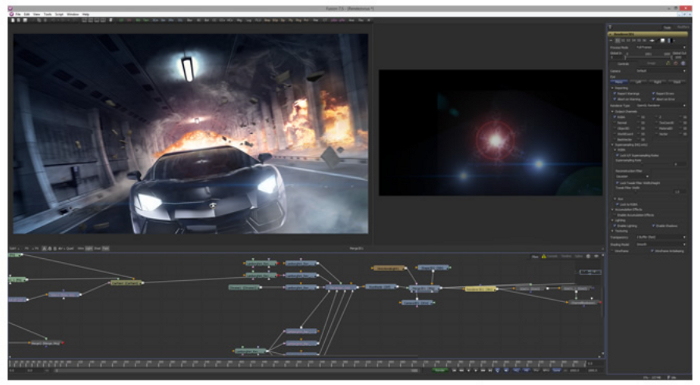This screenshot has width=700, height=385.
Task: Open the Camera dropdown
Action: pos(661,71)
